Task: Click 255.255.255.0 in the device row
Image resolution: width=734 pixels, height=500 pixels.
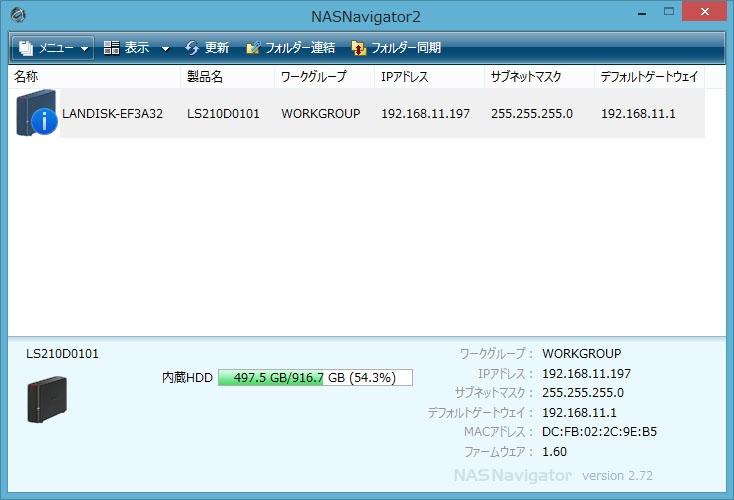Action: pyautogui.click(x=532, y=114)
